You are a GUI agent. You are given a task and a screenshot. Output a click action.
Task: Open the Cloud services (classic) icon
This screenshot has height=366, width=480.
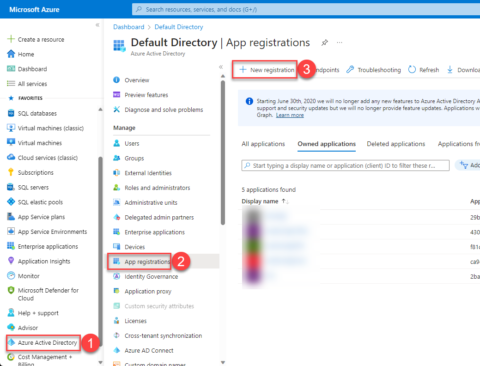[x=11, y=157]
